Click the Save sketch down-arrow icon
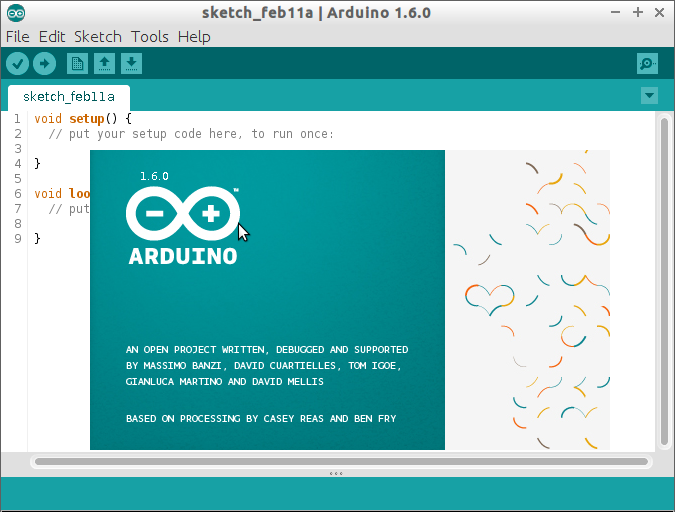Image resolution: width=675 pixels, height=512 pixels. (131, 64)
